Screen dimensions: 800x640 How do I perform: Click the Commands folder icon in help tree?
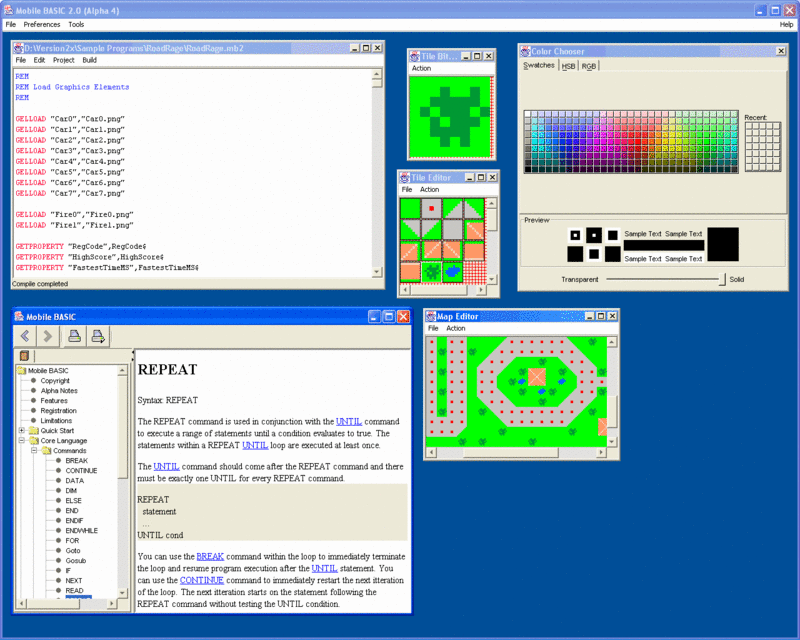(46, 450)
